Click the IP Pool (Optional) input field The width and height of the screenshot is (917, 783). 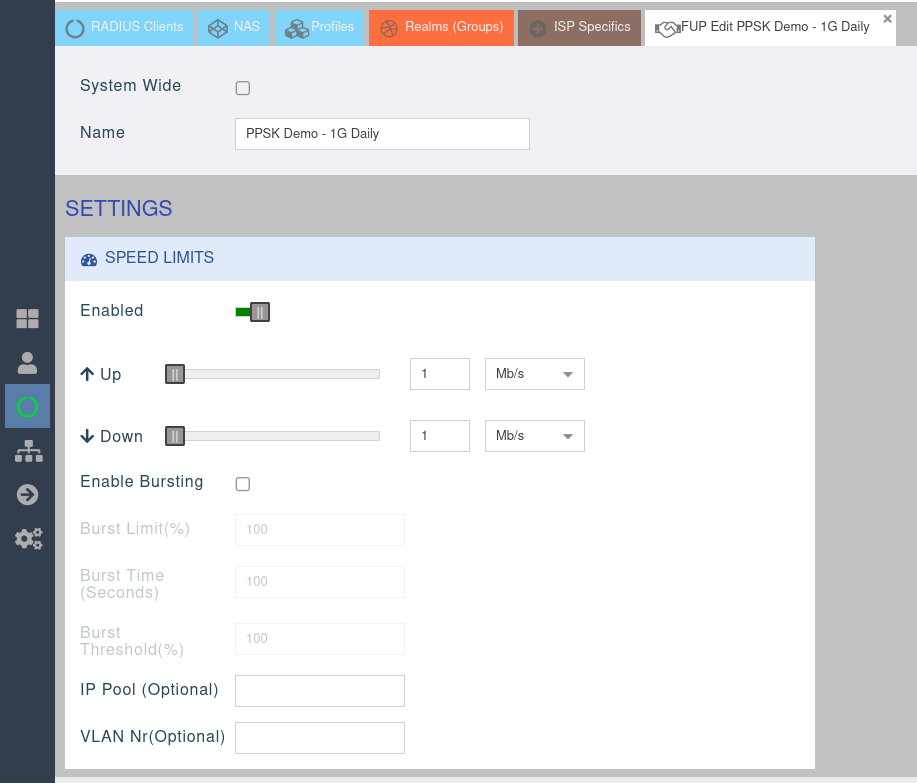click(319, 691)
